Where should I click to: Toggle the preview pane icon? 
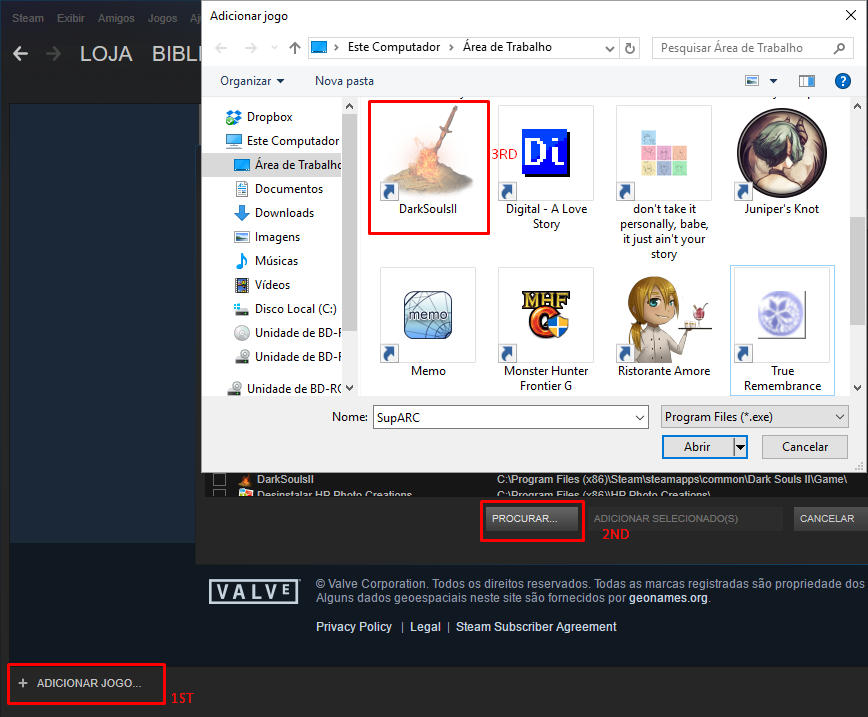pos(807,81)
